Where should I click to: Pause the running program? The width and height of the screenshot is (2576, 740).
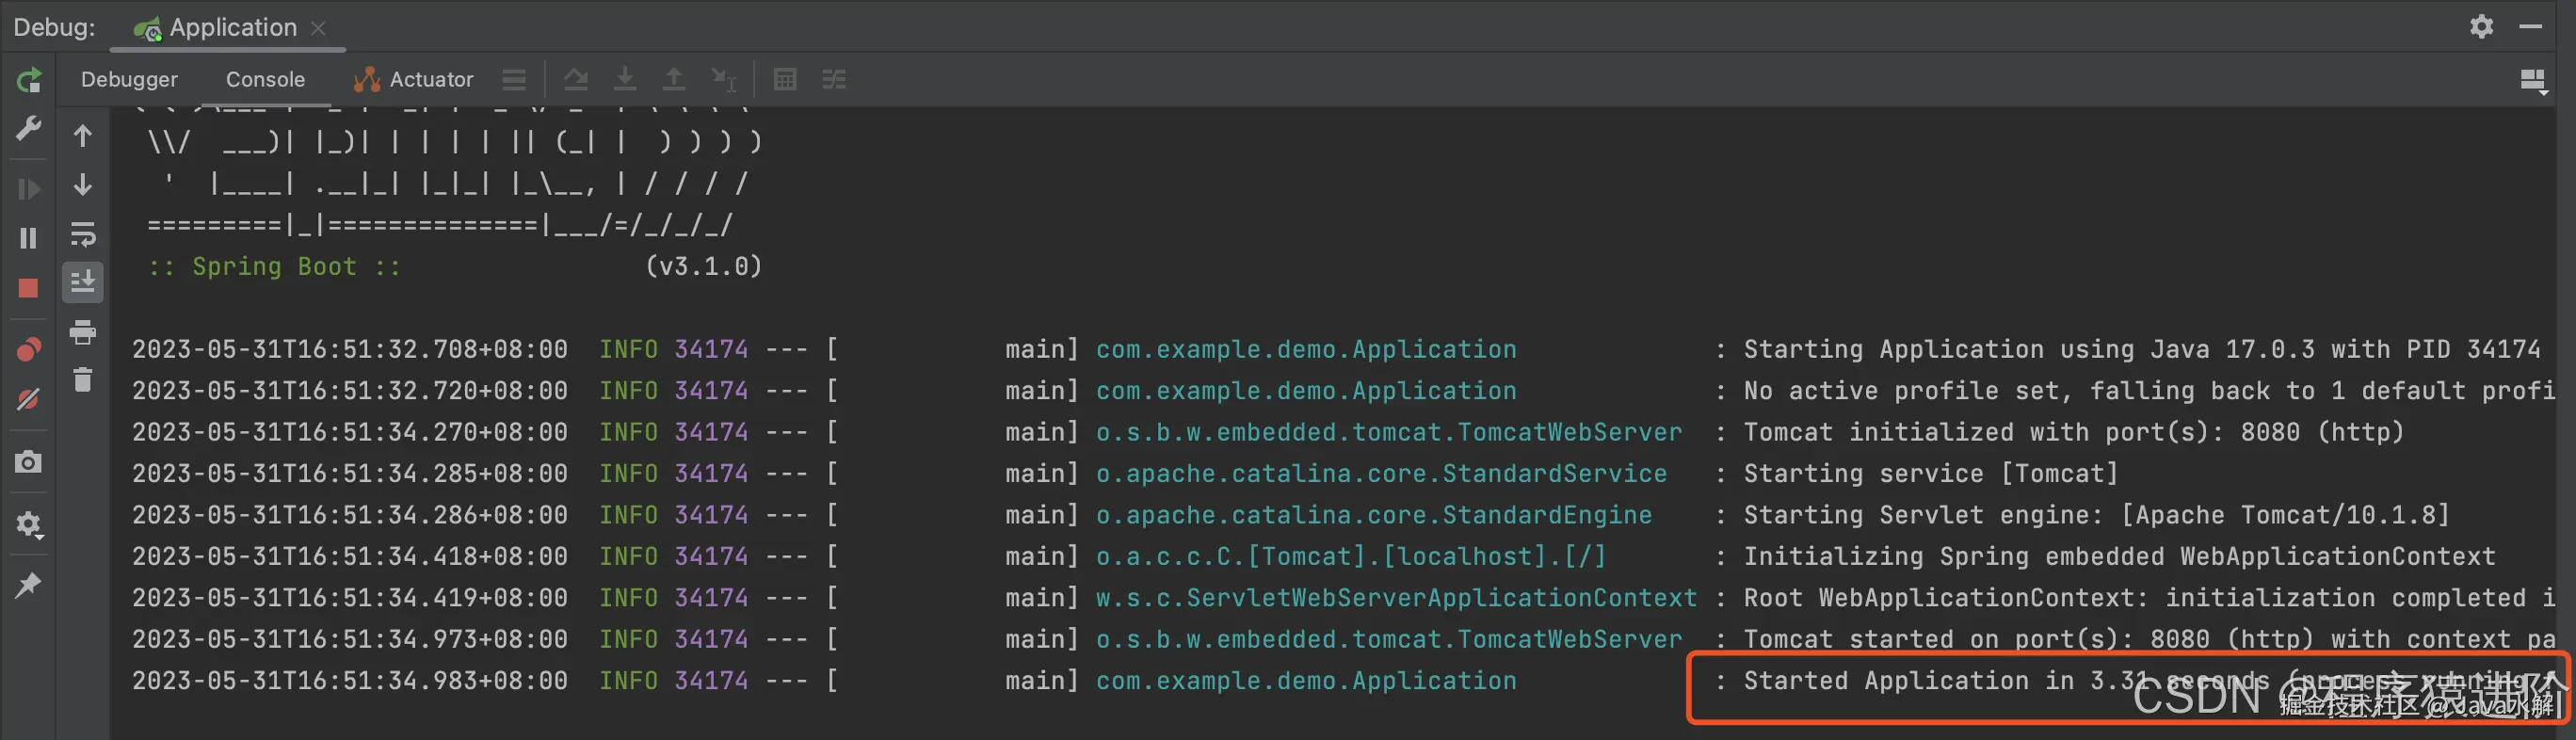[x=29, y=238]
